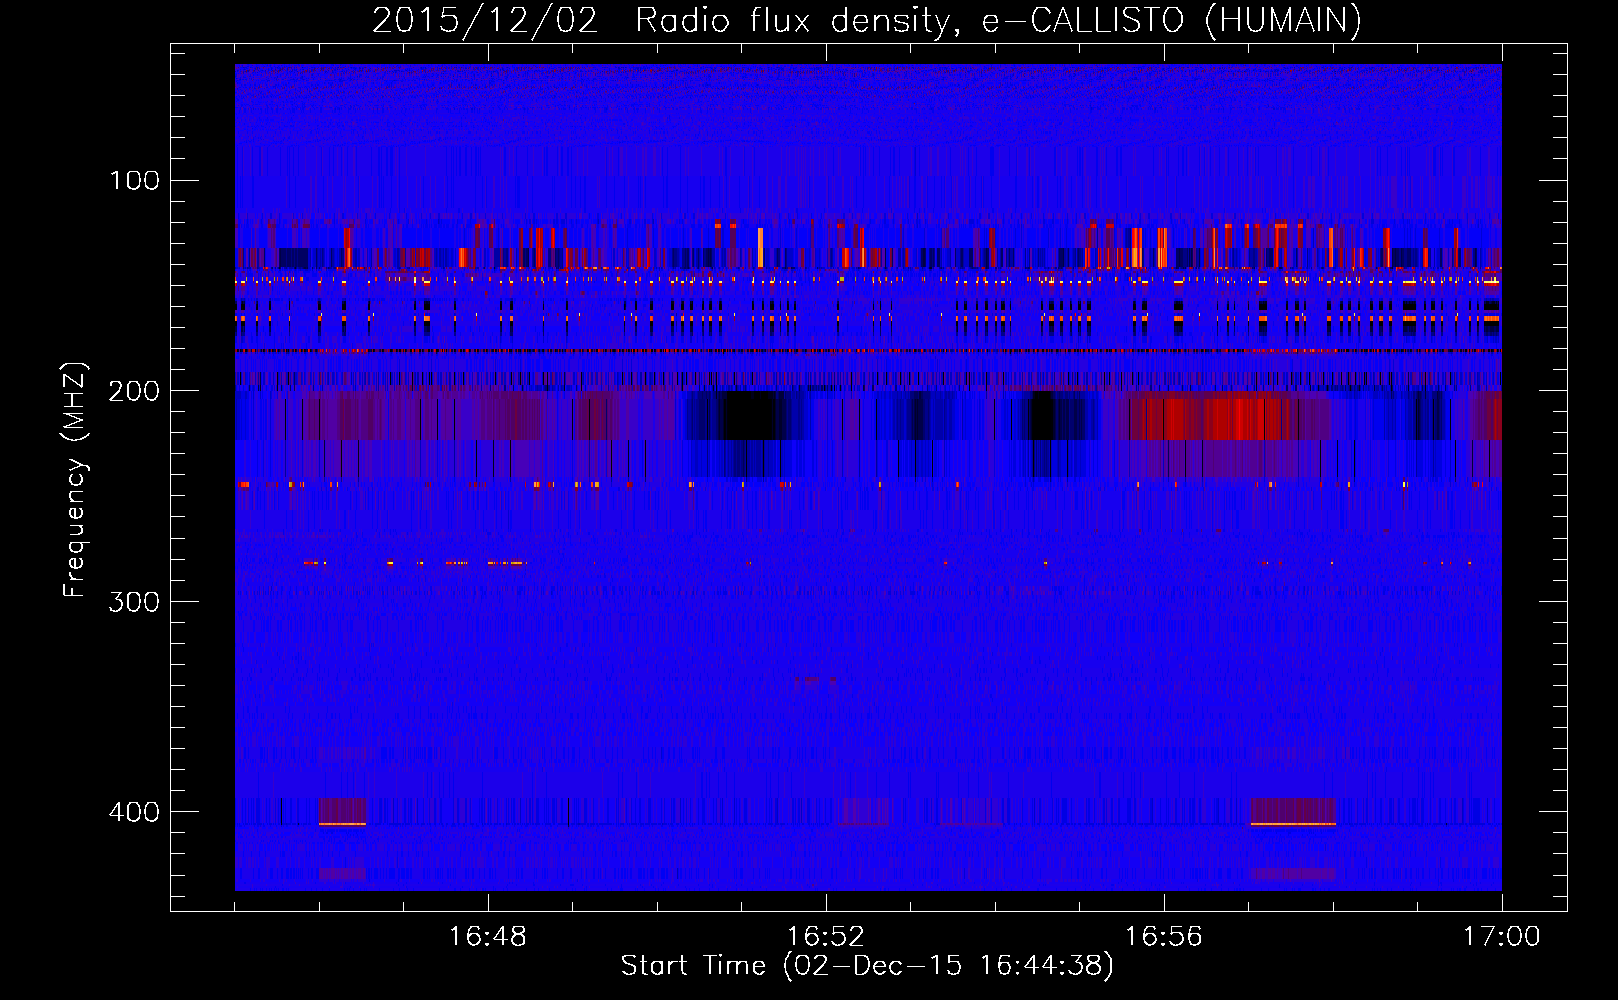Click the 400 frequency tick label
Image resolution: width=1618 pixels, height=1000 pixels.
click(135, 812)
